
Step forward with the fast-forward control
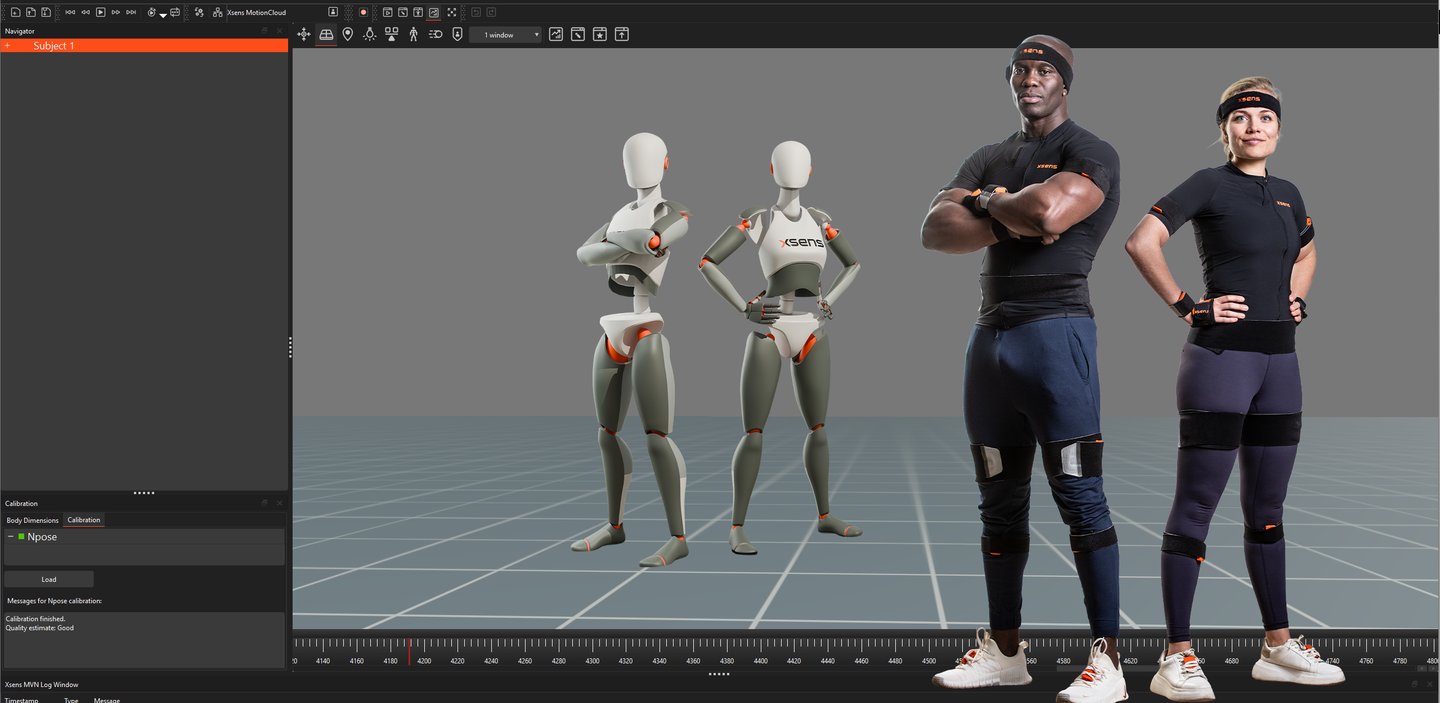point(116,12)
